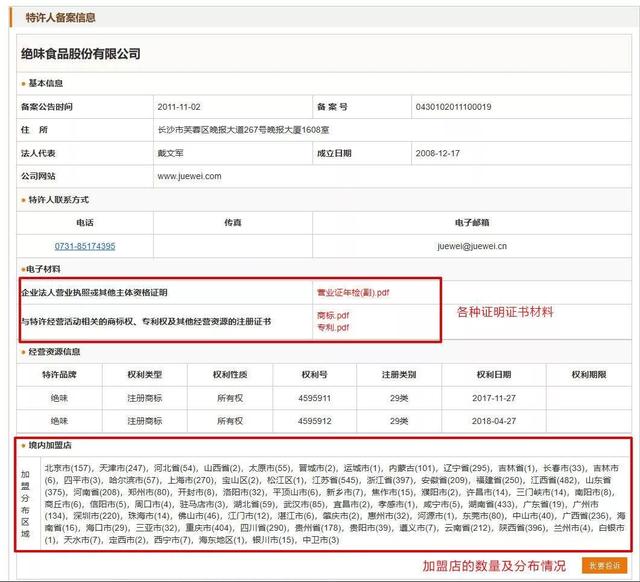The width and height of the screenshot is (640, 582).
Task: Click the 成立日期 label
Action: point(334,153)
